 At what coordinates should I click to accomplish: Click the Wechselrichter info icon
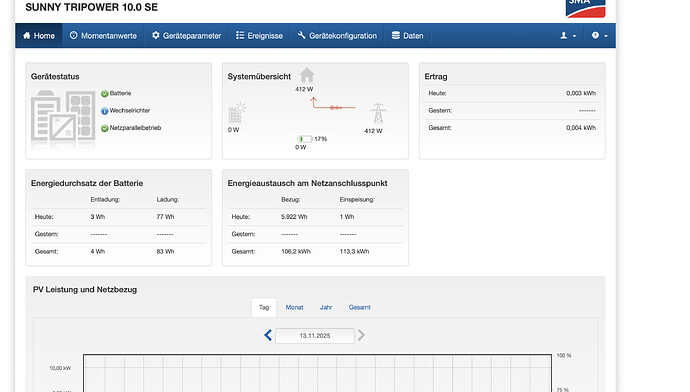[105, 111]
